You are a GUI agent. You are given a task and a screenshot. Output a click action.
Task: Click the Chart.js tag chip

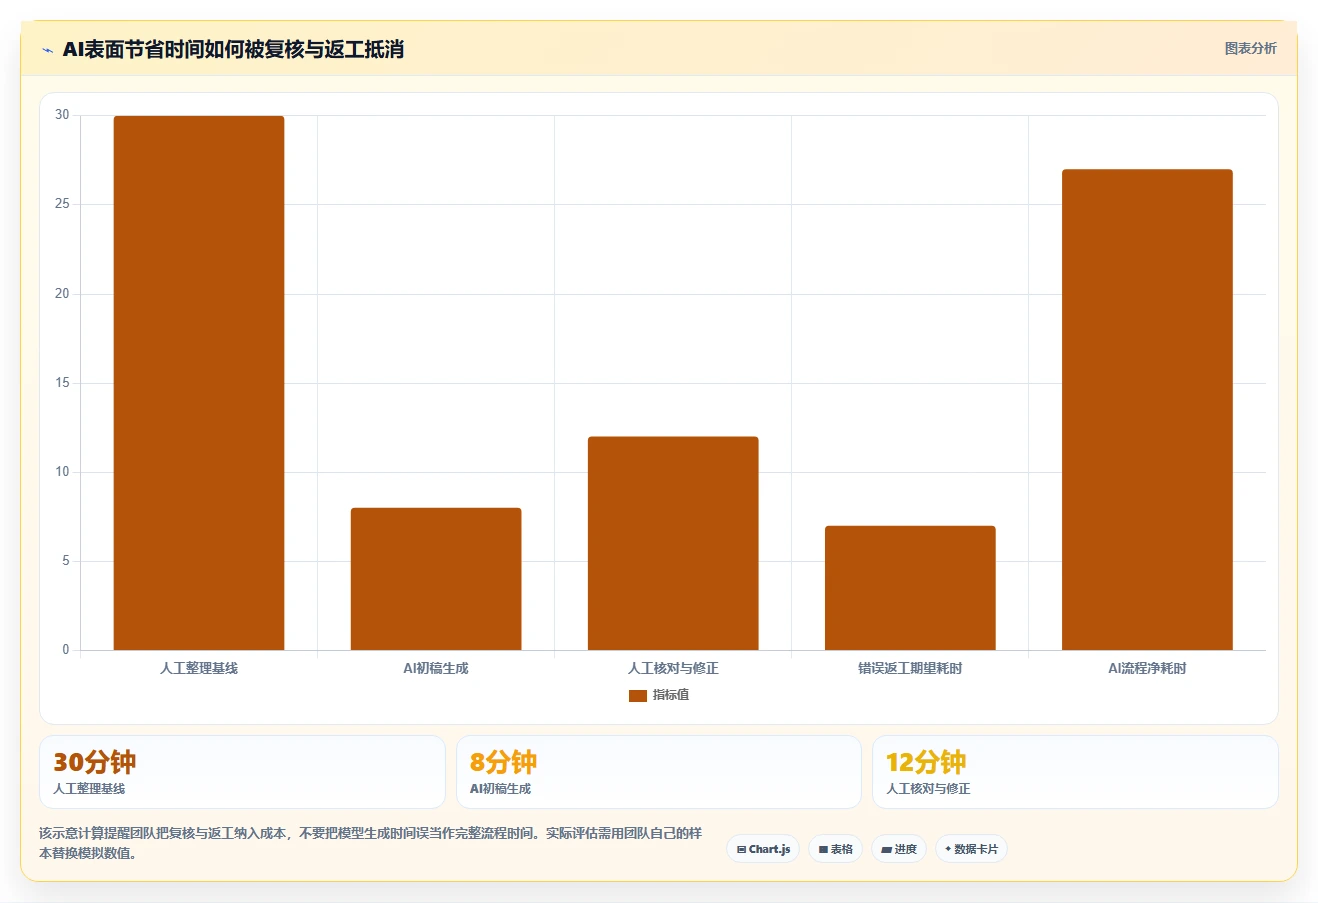763,849
